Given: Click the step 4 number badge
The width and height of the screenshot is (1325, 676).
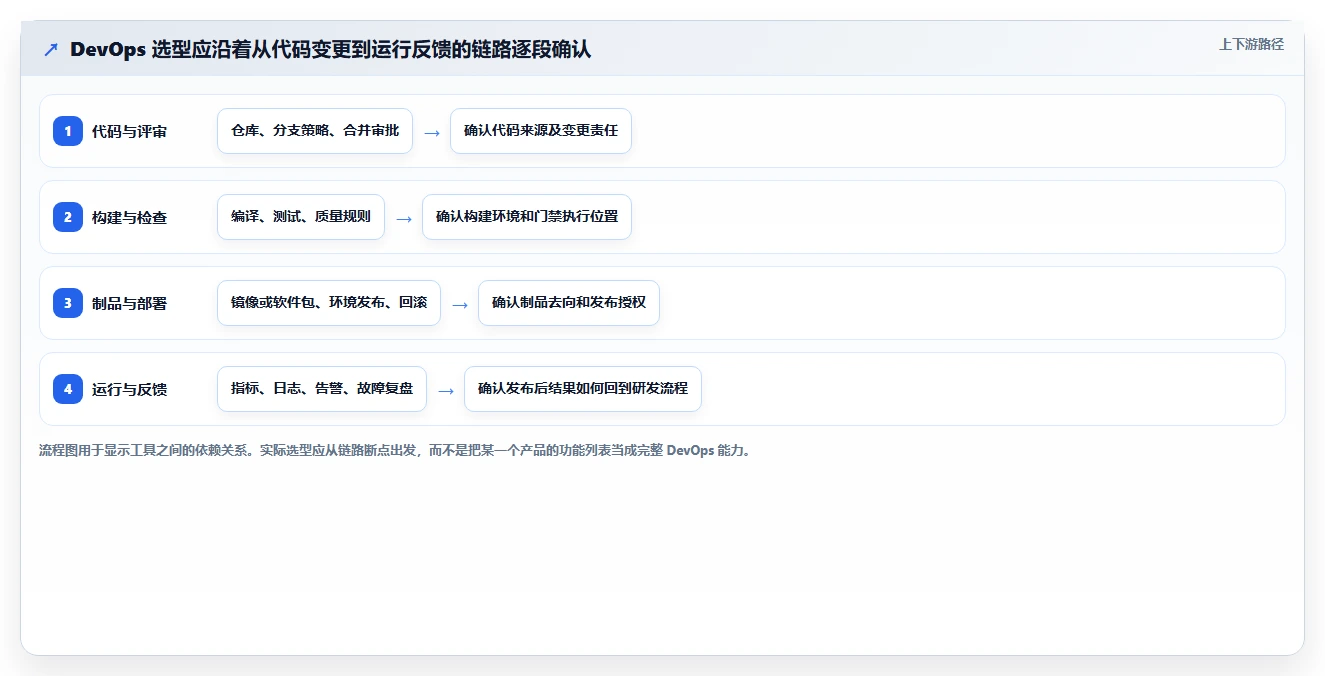Looking at the screenshot, I should [x=68, y=389].
